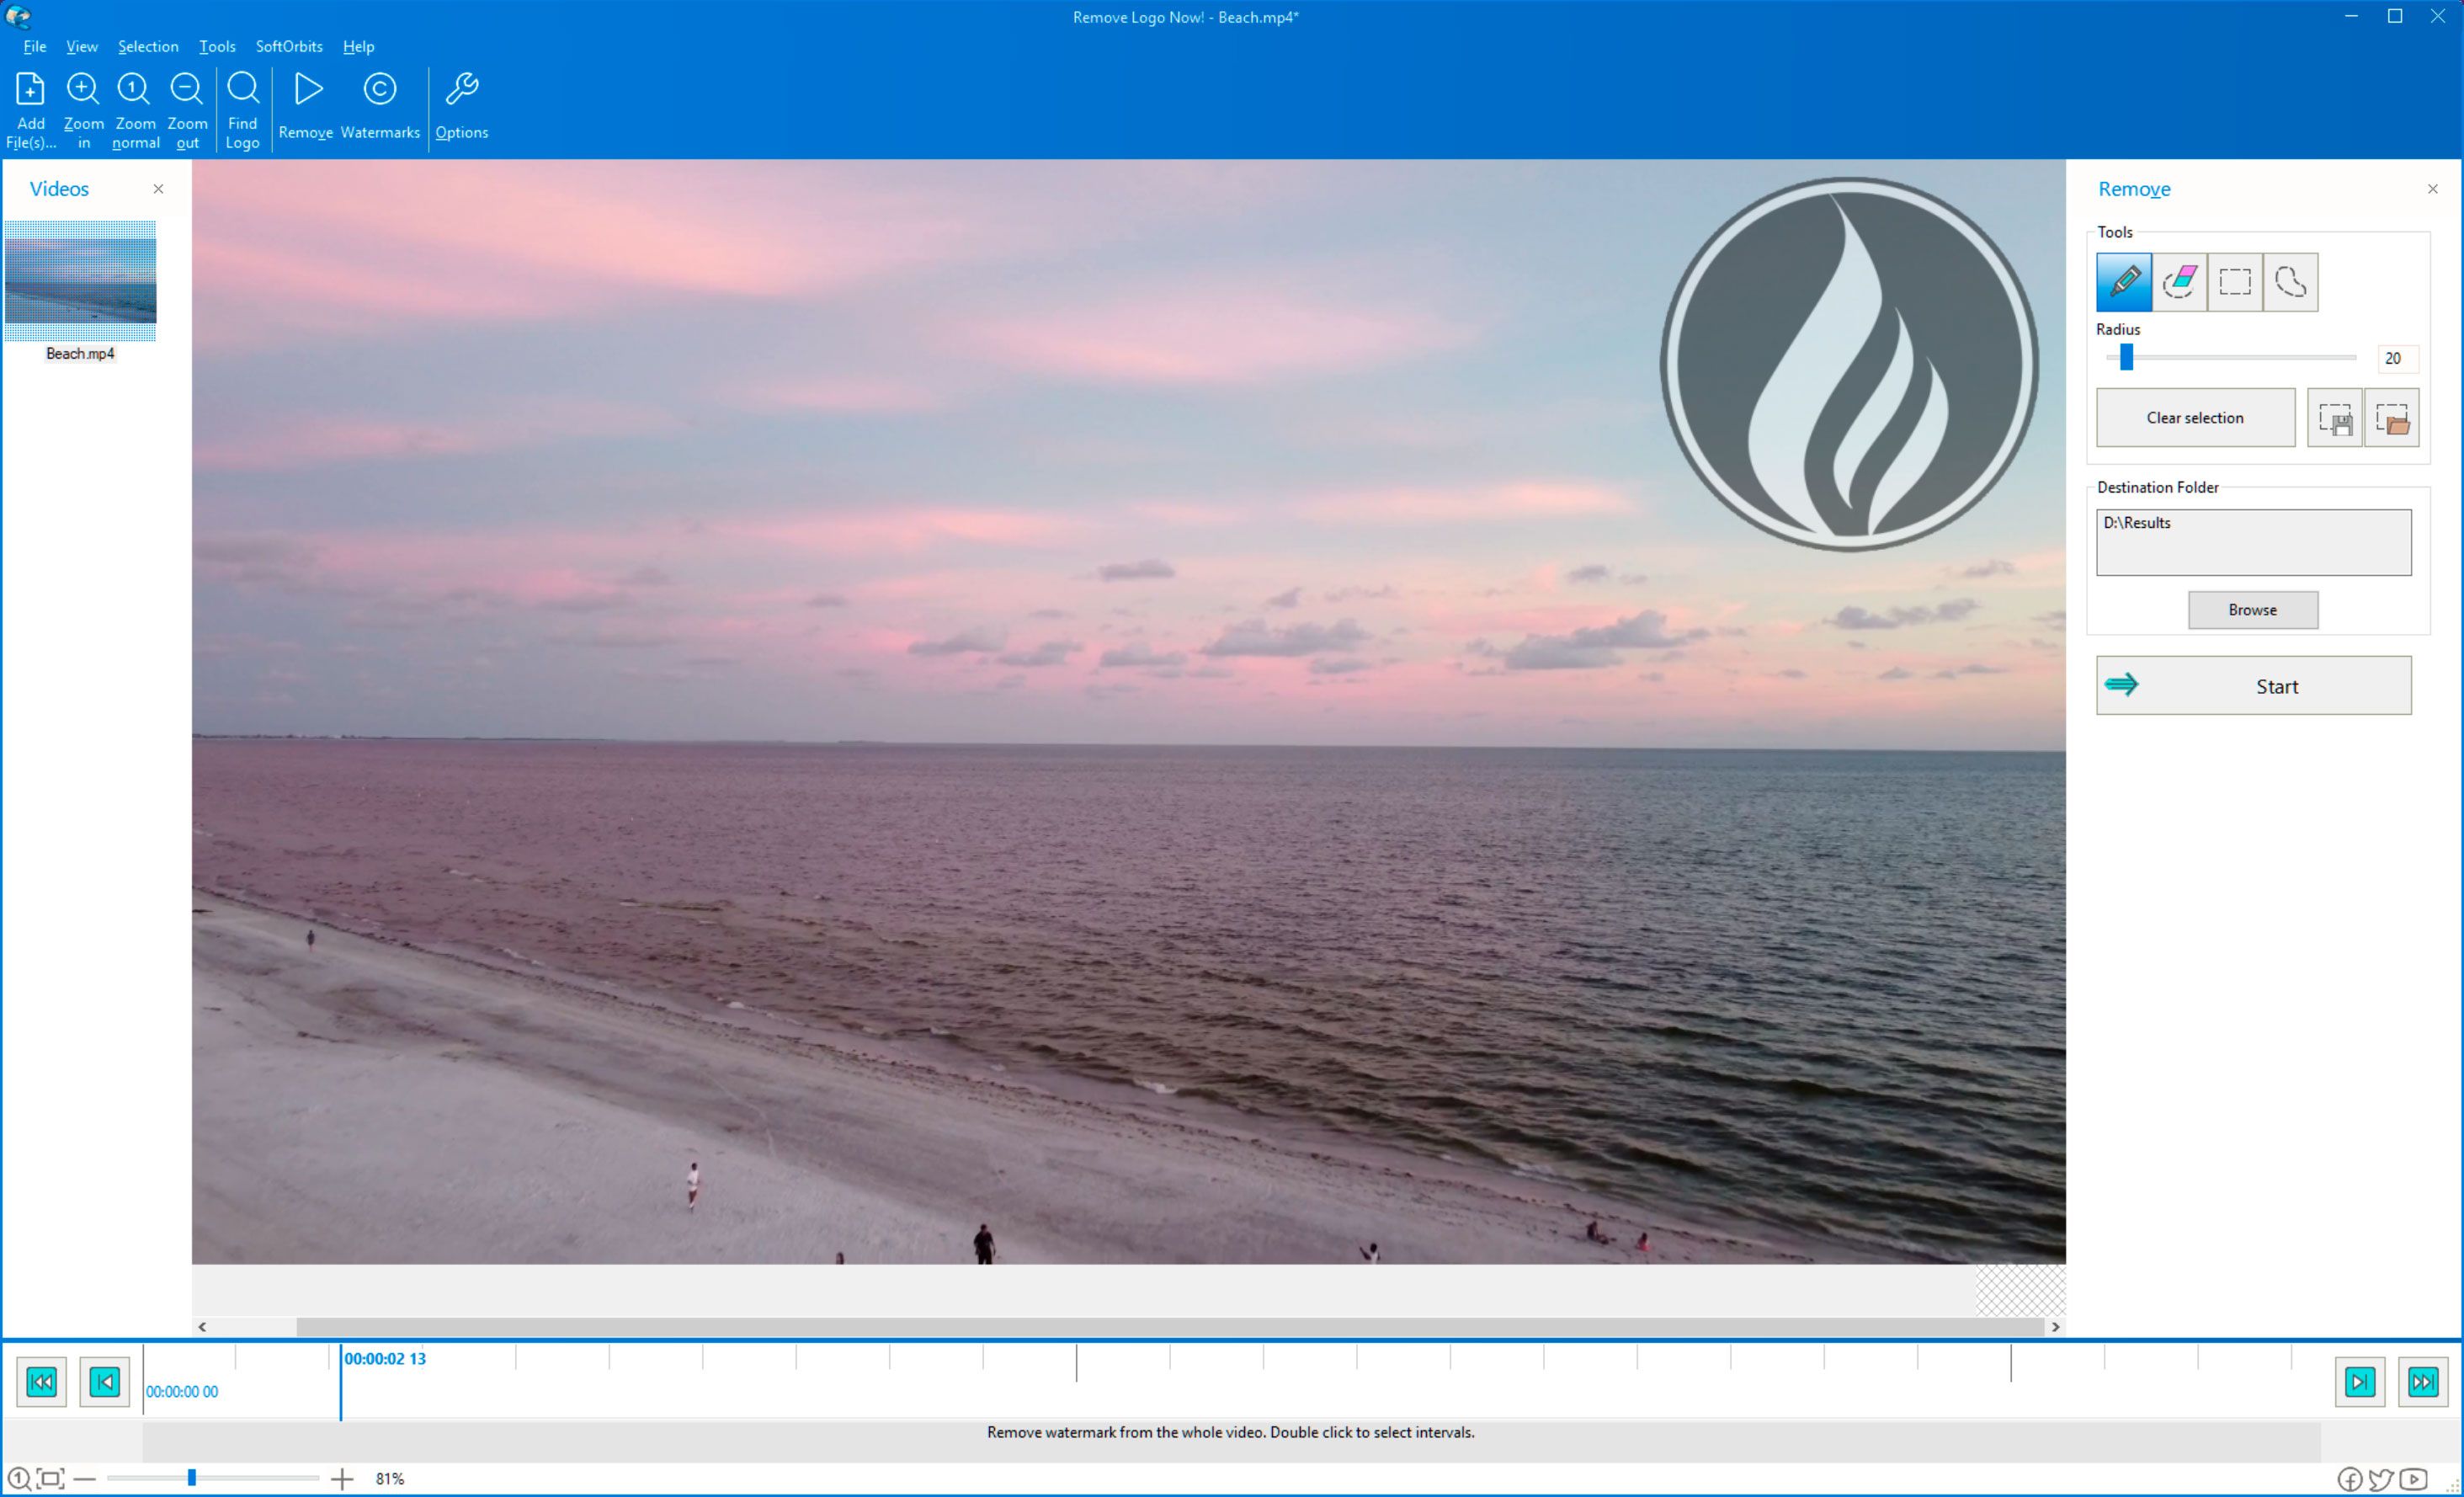Select the Brush/Marker tool in Remove panel
Image resolution: width=2464 pixels, height=1497 pixels.
(2124, 282)
